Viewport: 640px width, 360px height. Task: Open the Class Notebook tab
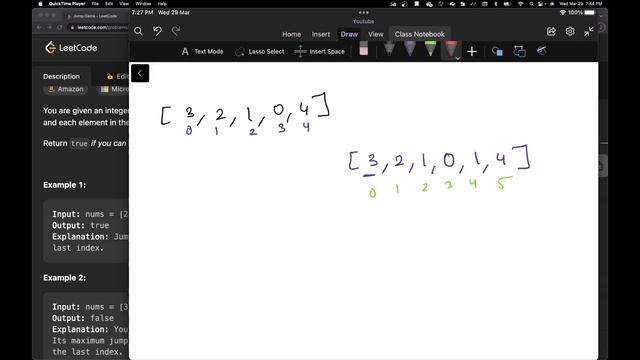click(420, 34)
